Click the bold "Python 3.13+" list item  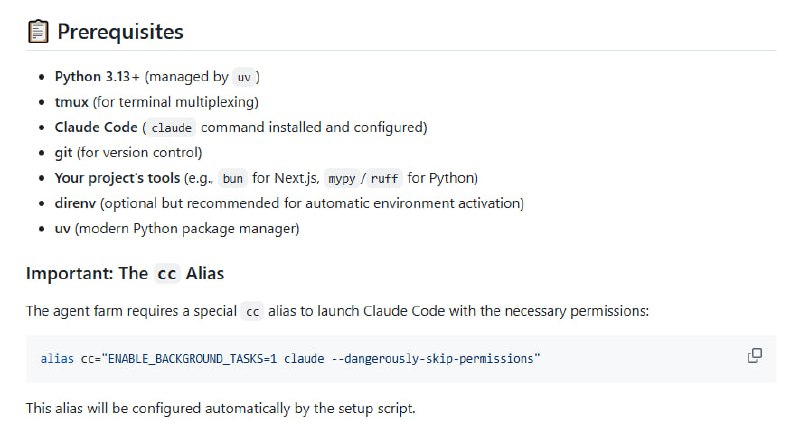(x=98, y=77)
